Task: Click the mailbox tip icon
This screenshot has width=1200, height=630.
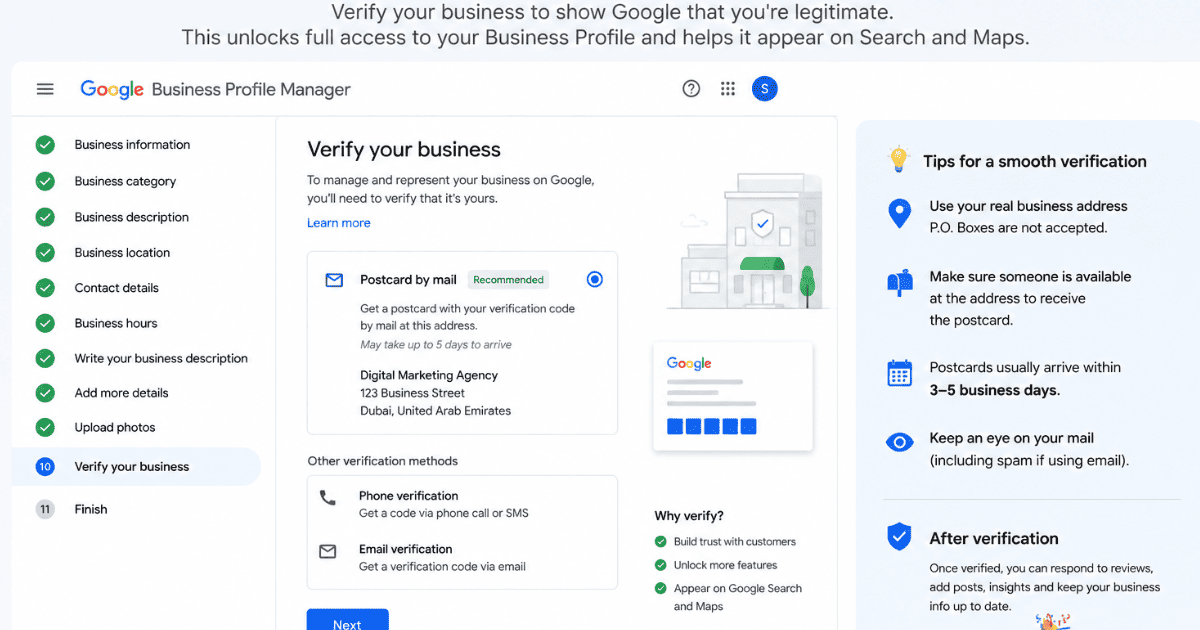Action: [x=900, y=283]
